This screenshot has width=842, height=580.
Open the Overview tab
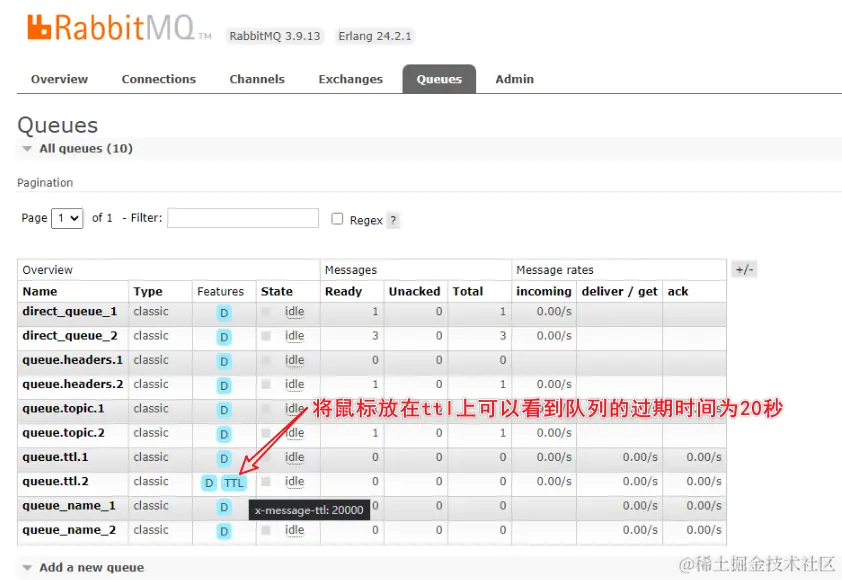(x=59, y=79)
